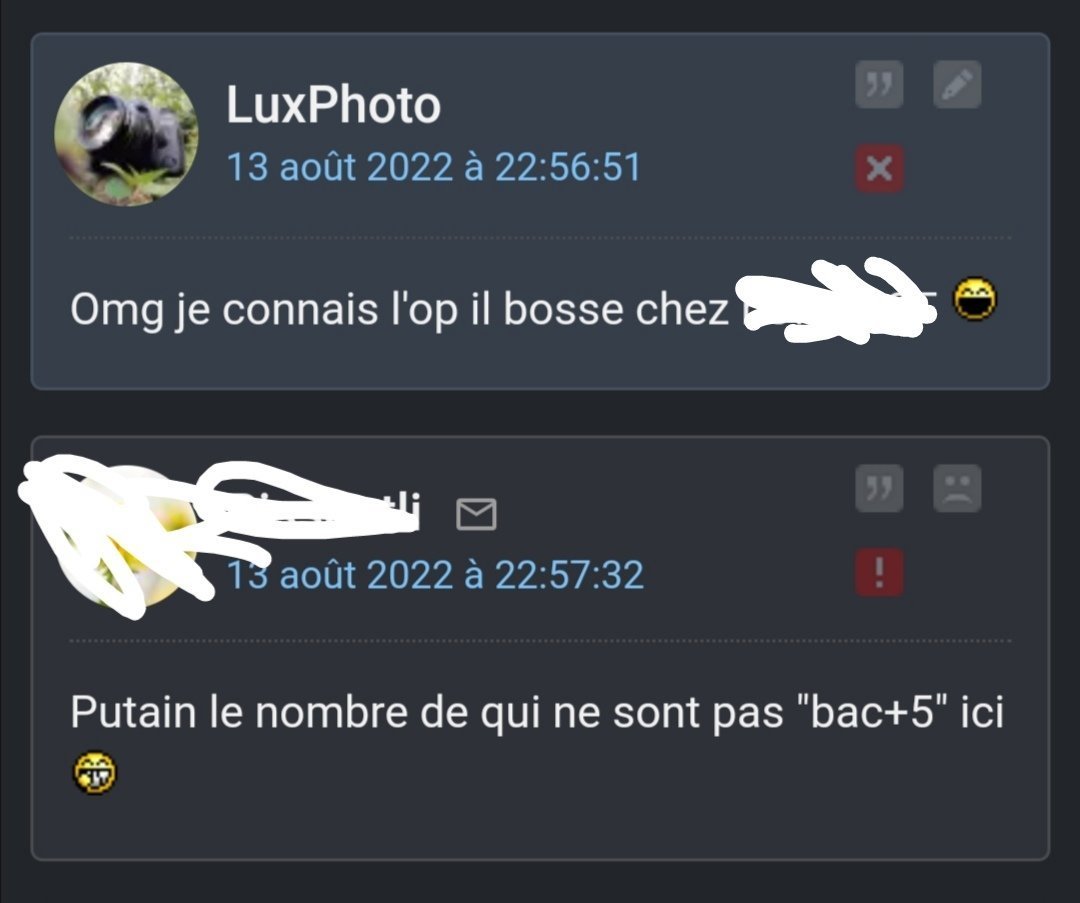This screenshot has width=1080, height=903.
Task: Delete LuxPhoto's post with the red X
Action: pyautogui.click(x=879, y=168)
